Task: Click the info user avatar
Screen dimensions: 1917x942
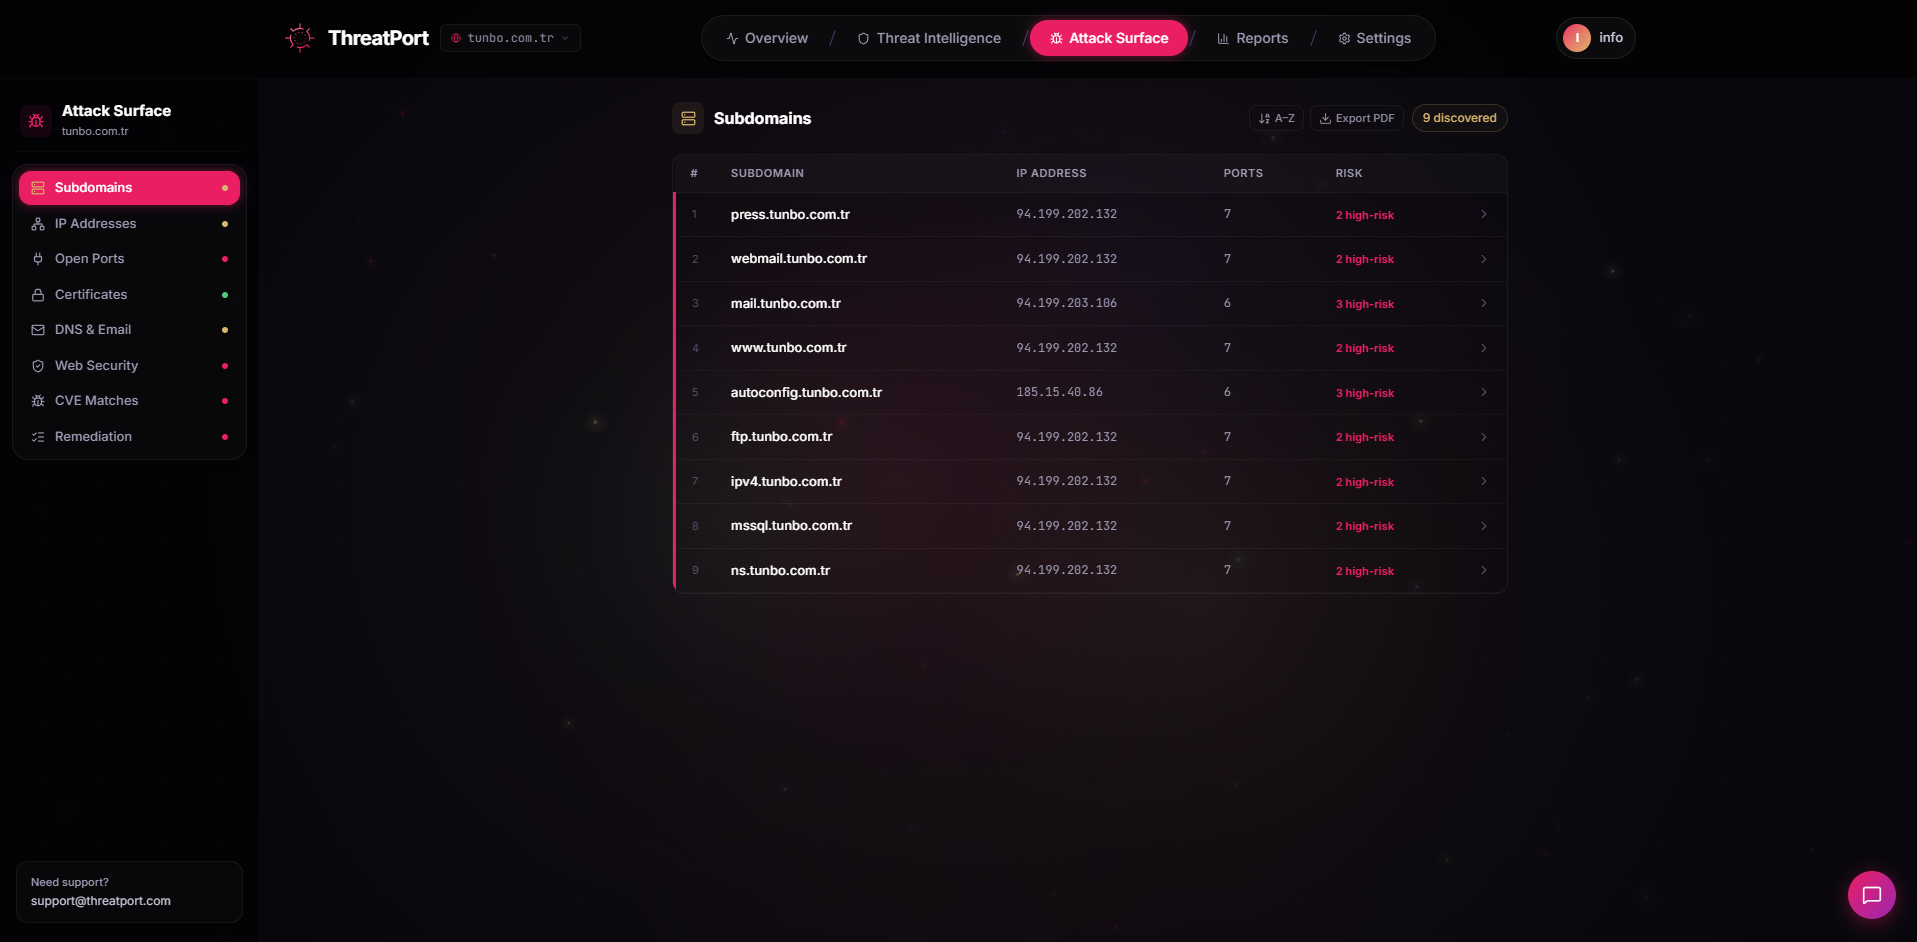Action: click(1577, 38)
